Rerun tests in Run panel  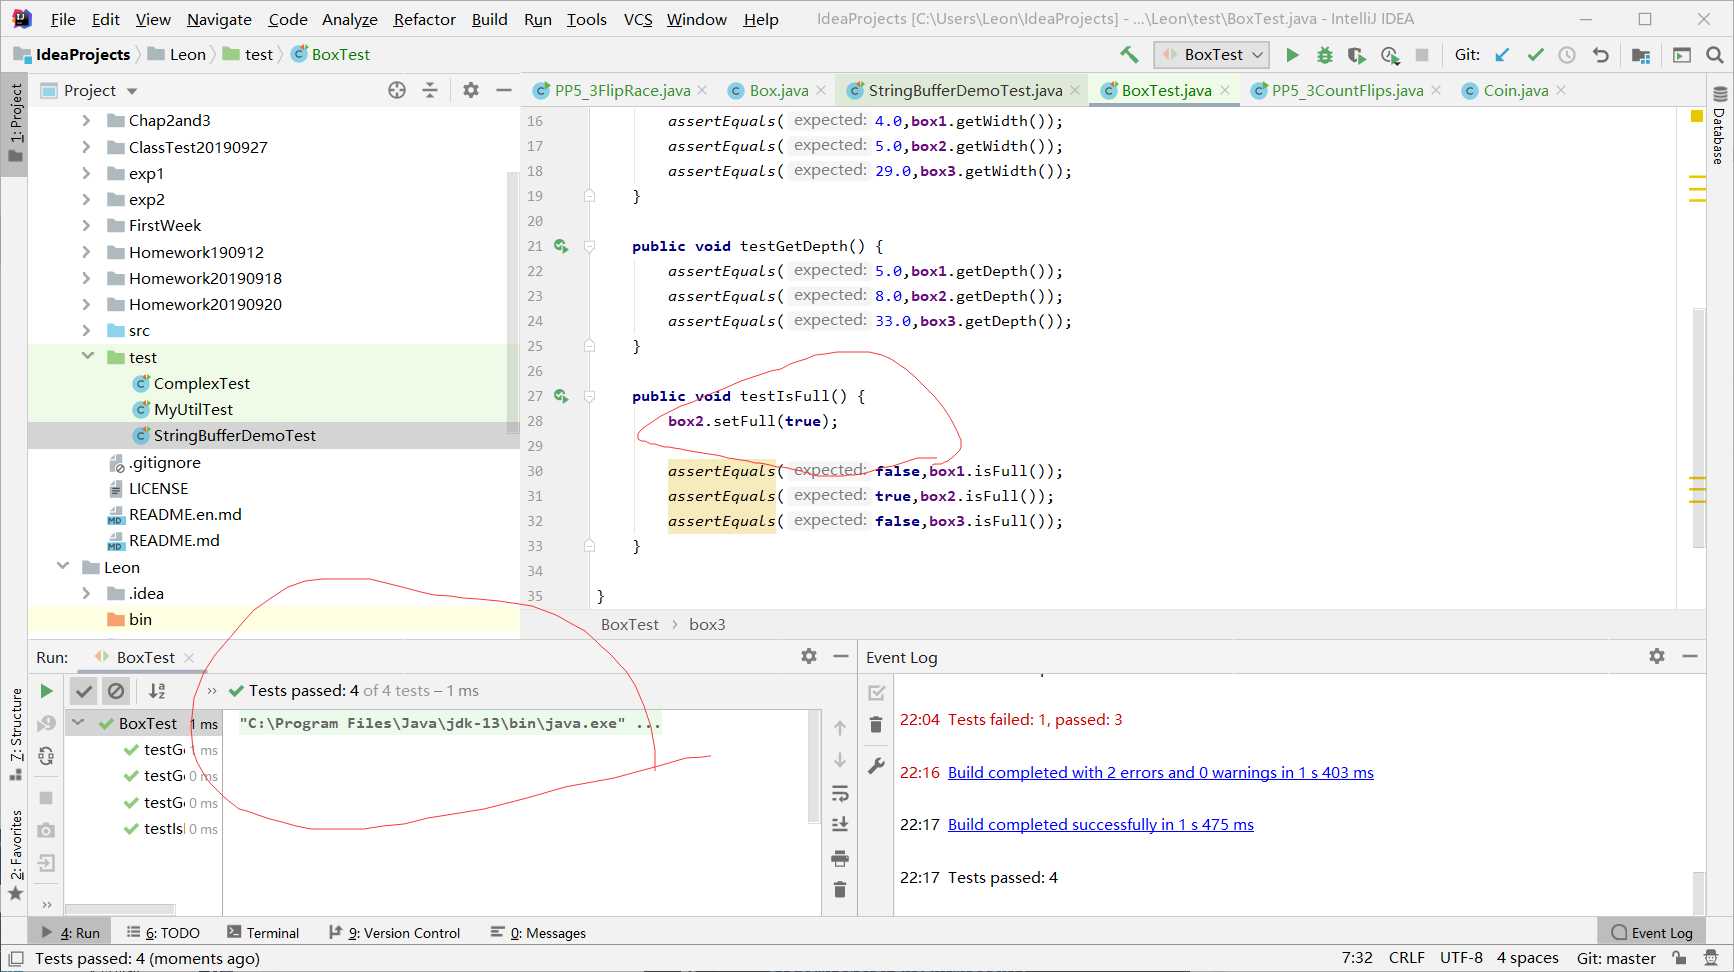pyautogui.click(x=46, y=691)
